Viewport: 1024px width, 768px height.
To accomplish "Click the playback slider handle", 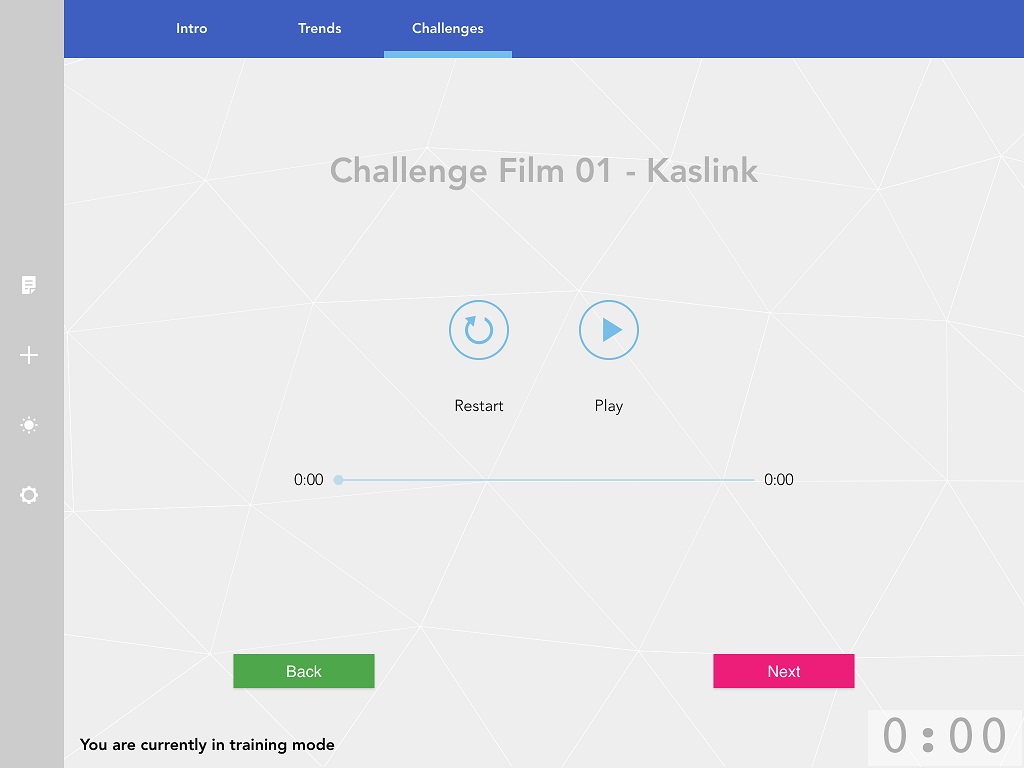I will (338, 480).
